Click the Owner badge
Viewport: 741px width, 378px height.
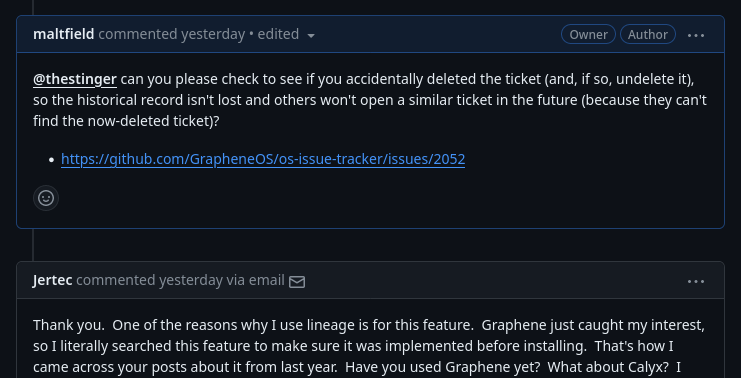click(x=588, y=34)
